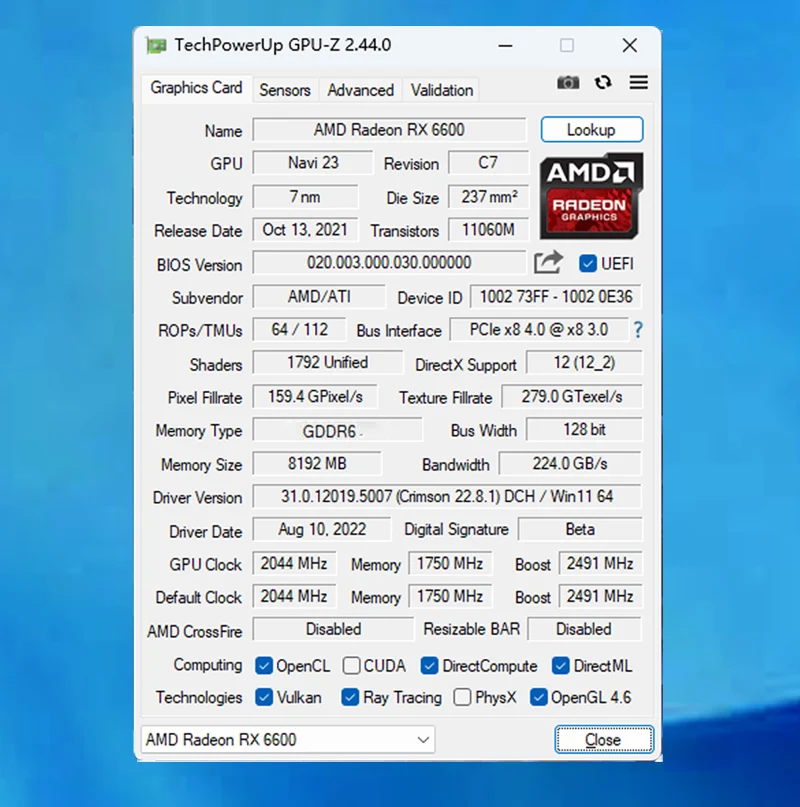This screenshot has height=807, width=800.
Task: Click the Default Clock 2044 MHz value
Action: pos(294,597)
